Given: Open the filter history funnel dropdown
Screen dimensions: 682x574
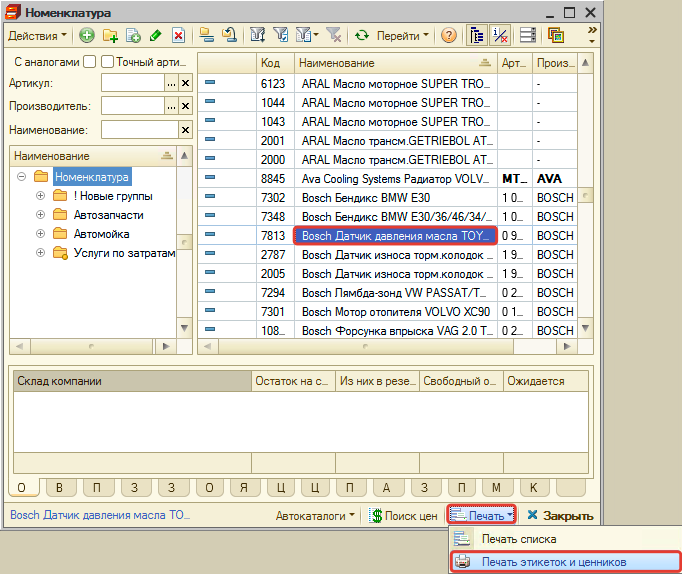Looking at the screenshot, I should tap(307, 35).
